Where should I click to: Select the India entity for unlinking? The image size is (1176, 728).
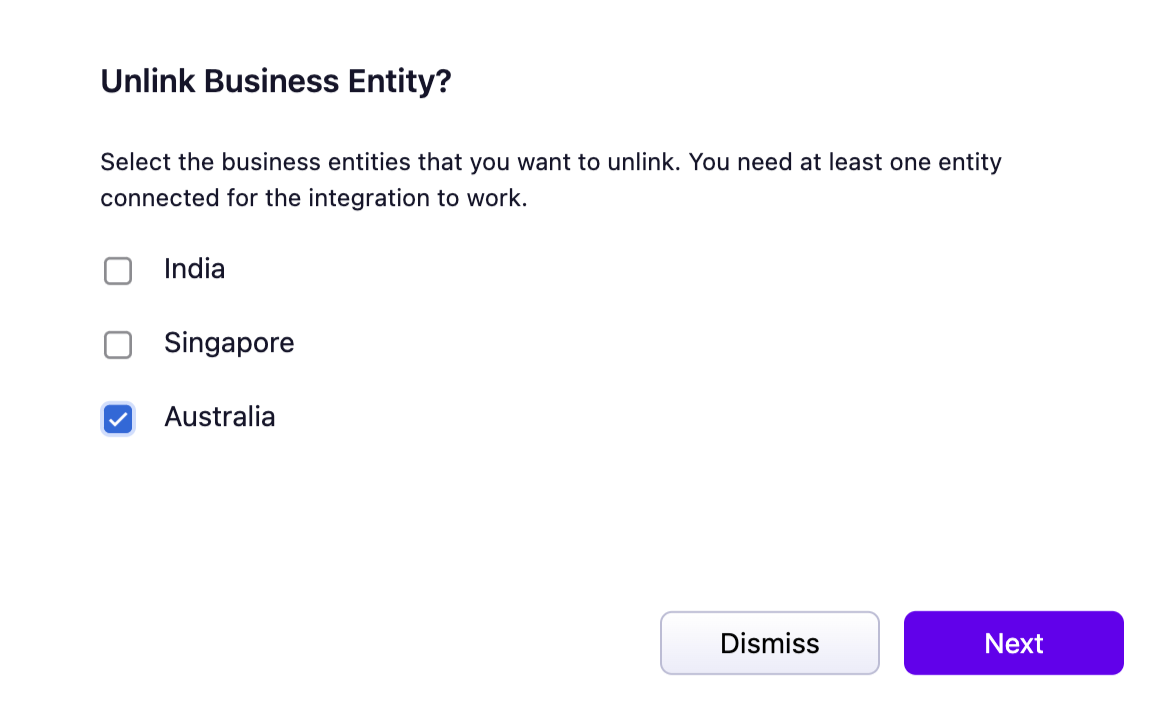tap(118, 271)
